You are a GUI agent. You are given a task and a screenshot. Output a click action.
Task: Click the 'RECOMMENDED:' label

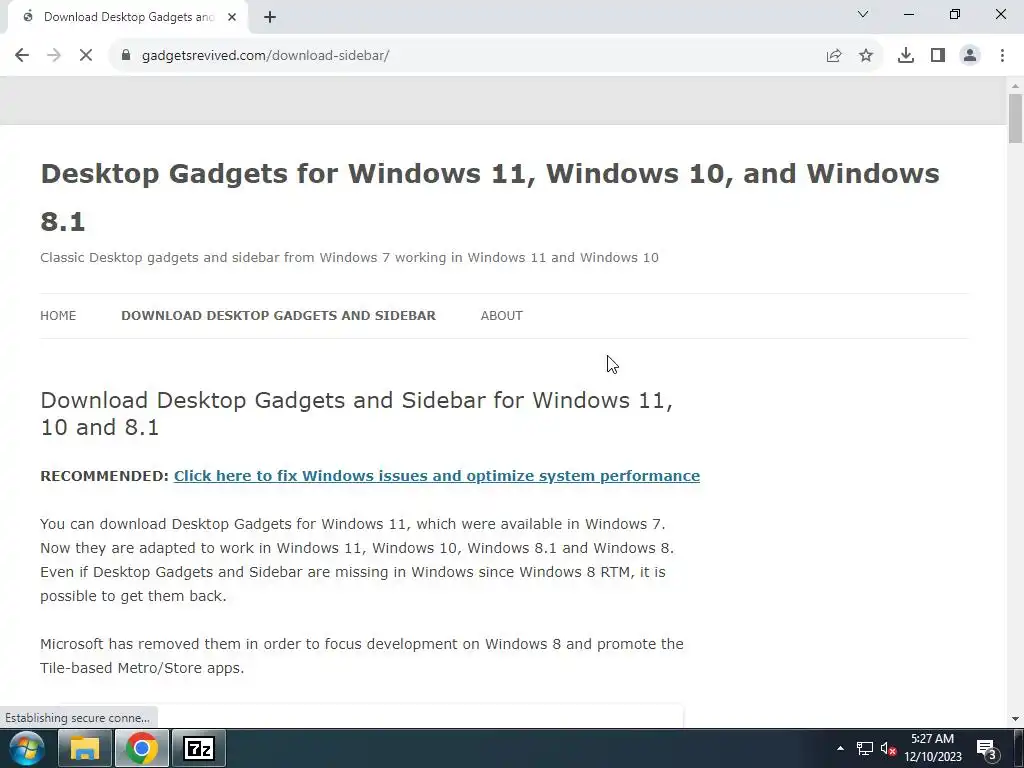[104, 475]
